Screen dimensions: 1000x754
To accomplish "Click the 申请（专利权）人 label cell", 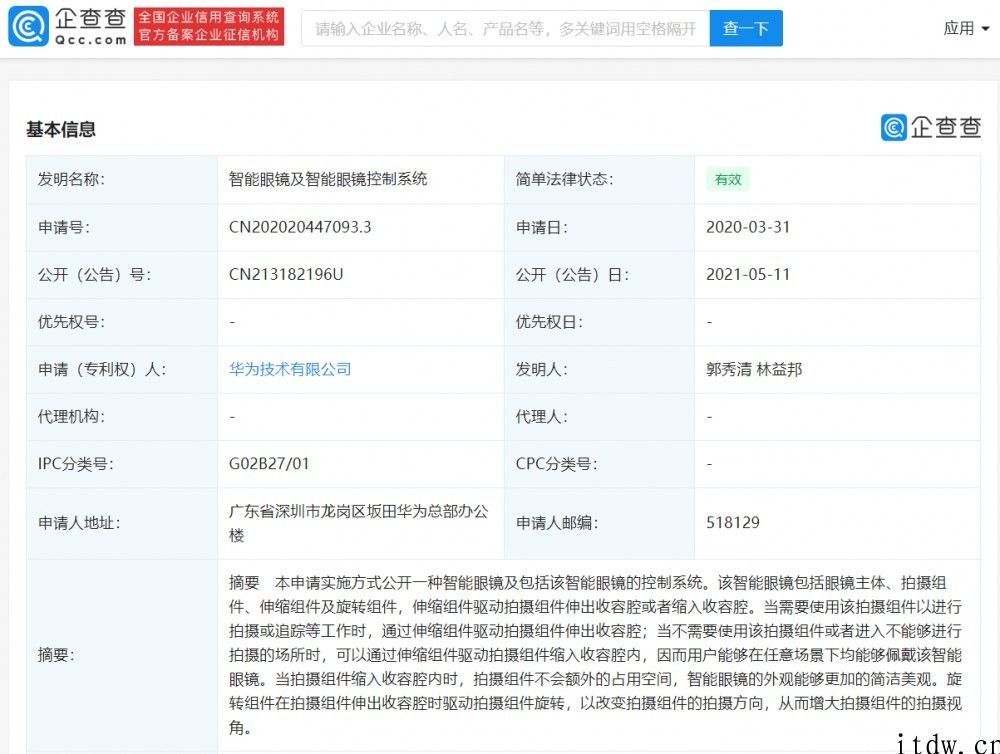I will click(x=121, y=369).
